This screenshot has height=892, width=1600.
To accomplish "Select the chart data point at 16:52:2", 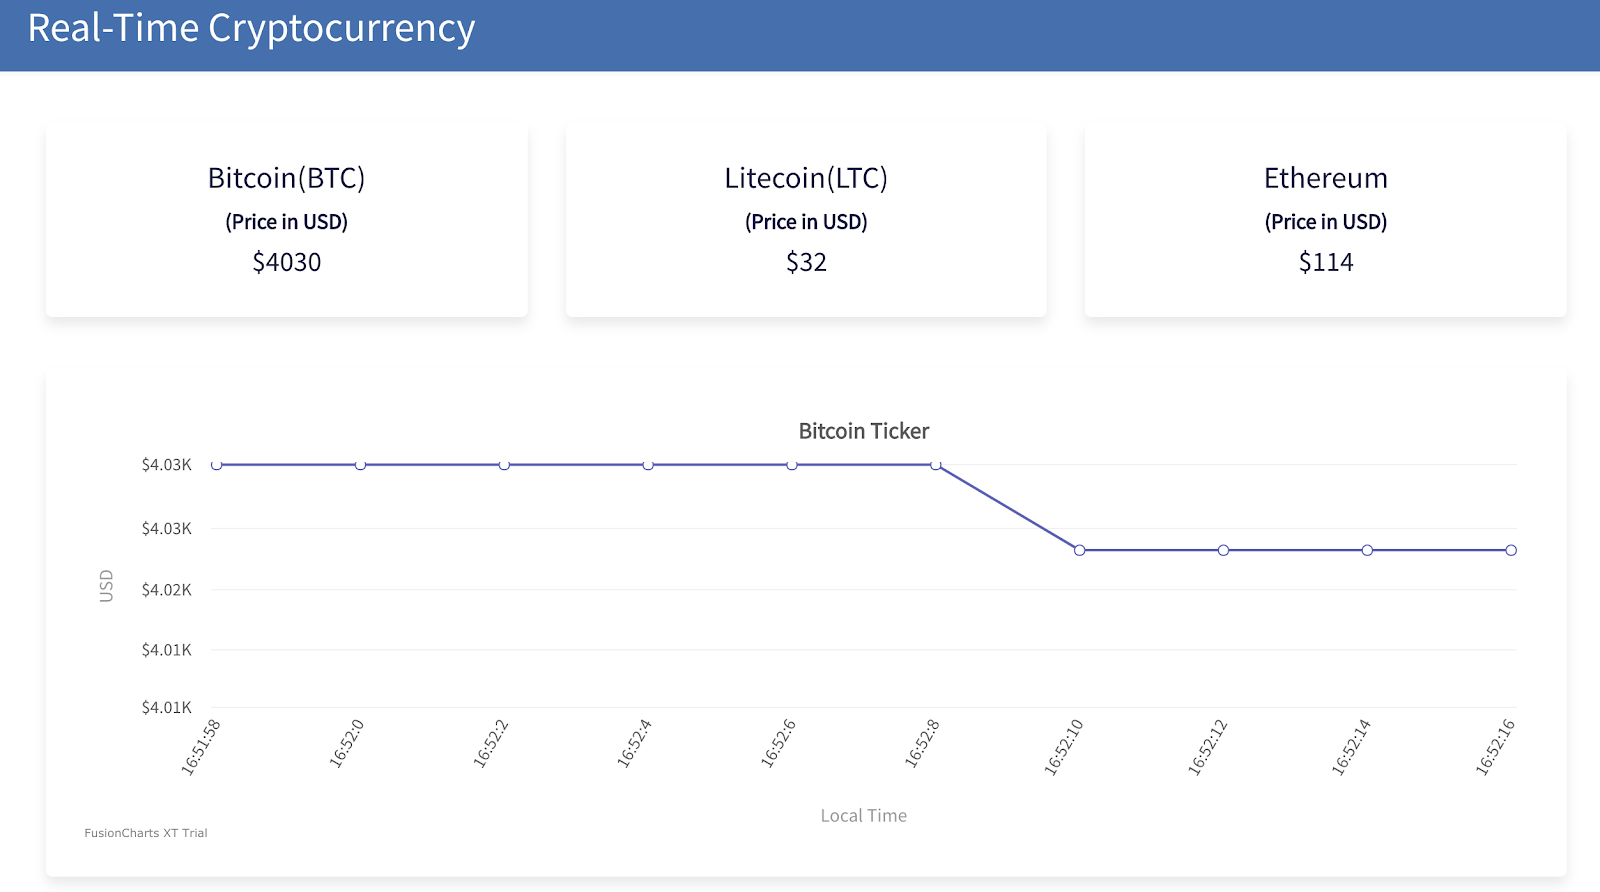I will 504,465.
